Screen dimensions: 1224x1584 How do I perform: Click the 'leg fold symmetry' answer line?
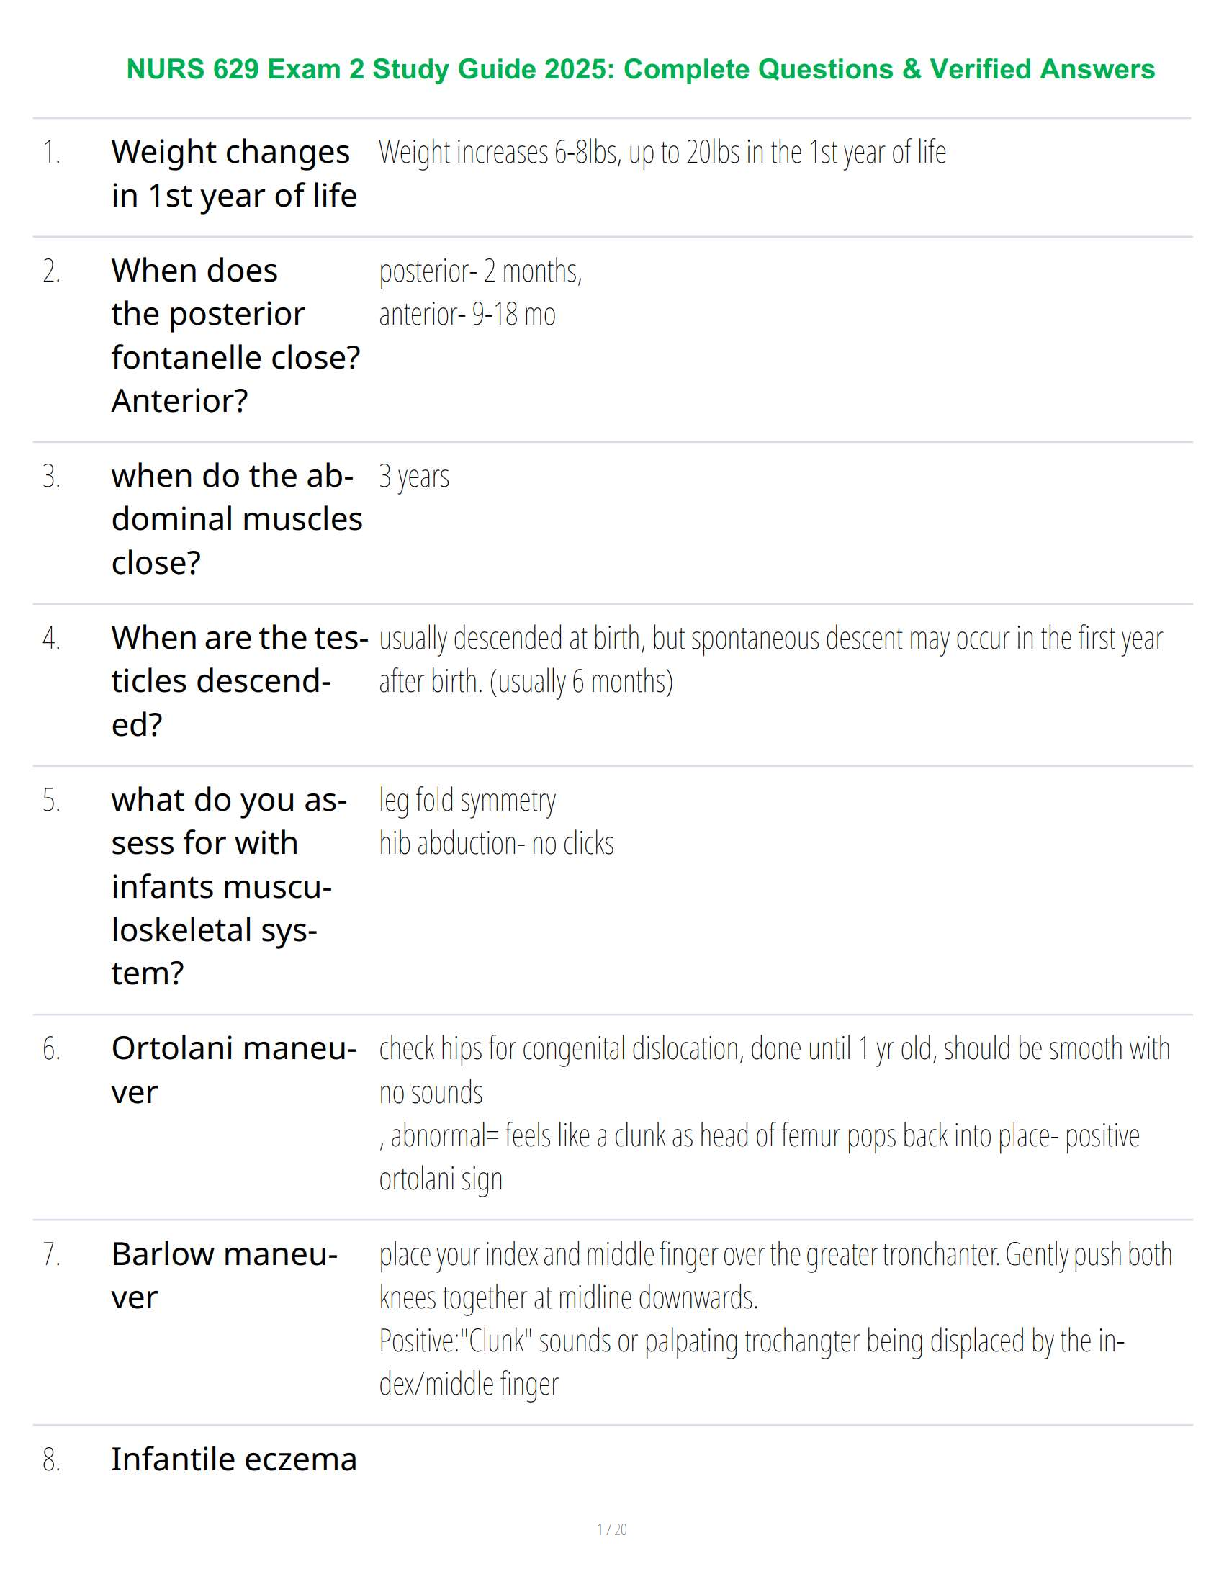pyautogui.click(x=467, y=801)
